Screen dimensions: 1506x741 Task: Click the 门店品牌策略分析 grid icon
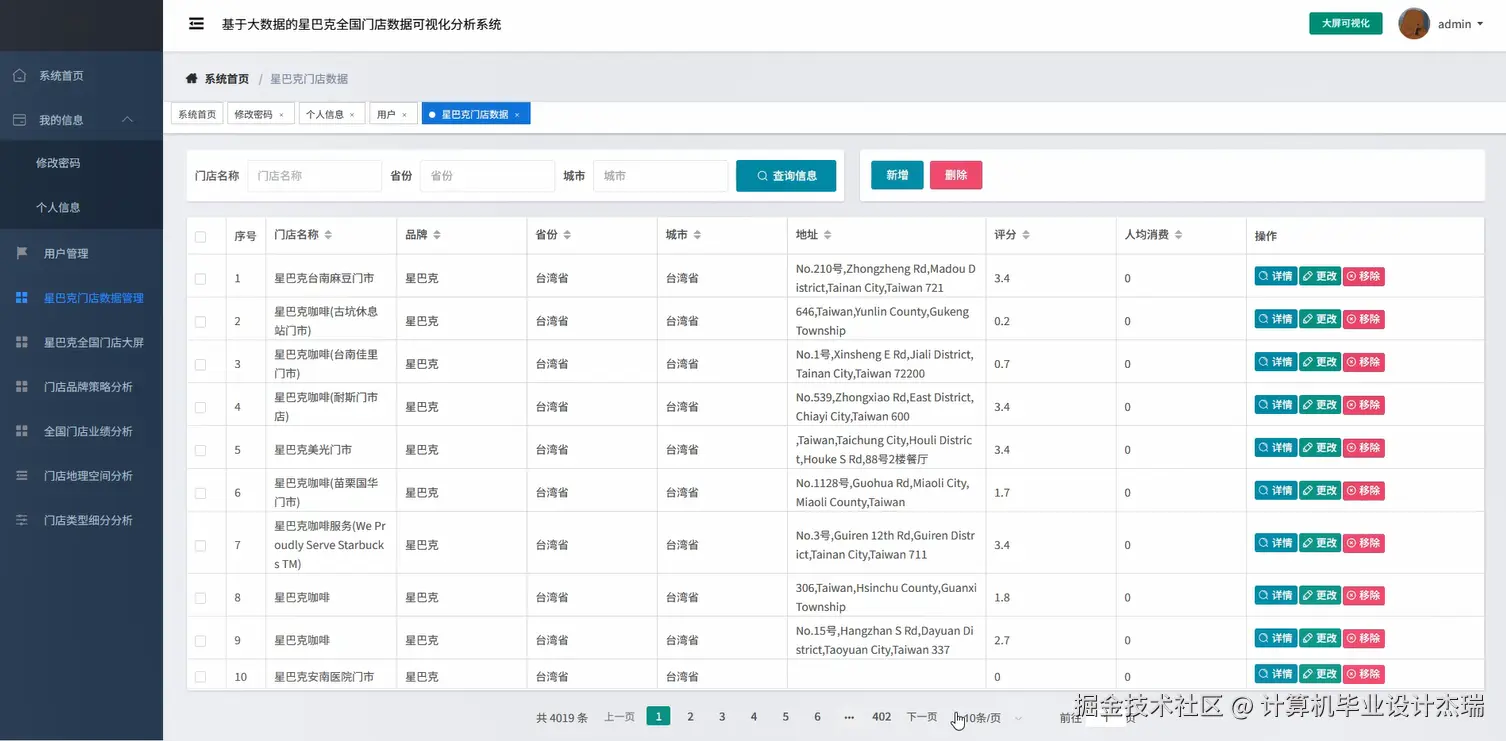click(x=22, y=386)
